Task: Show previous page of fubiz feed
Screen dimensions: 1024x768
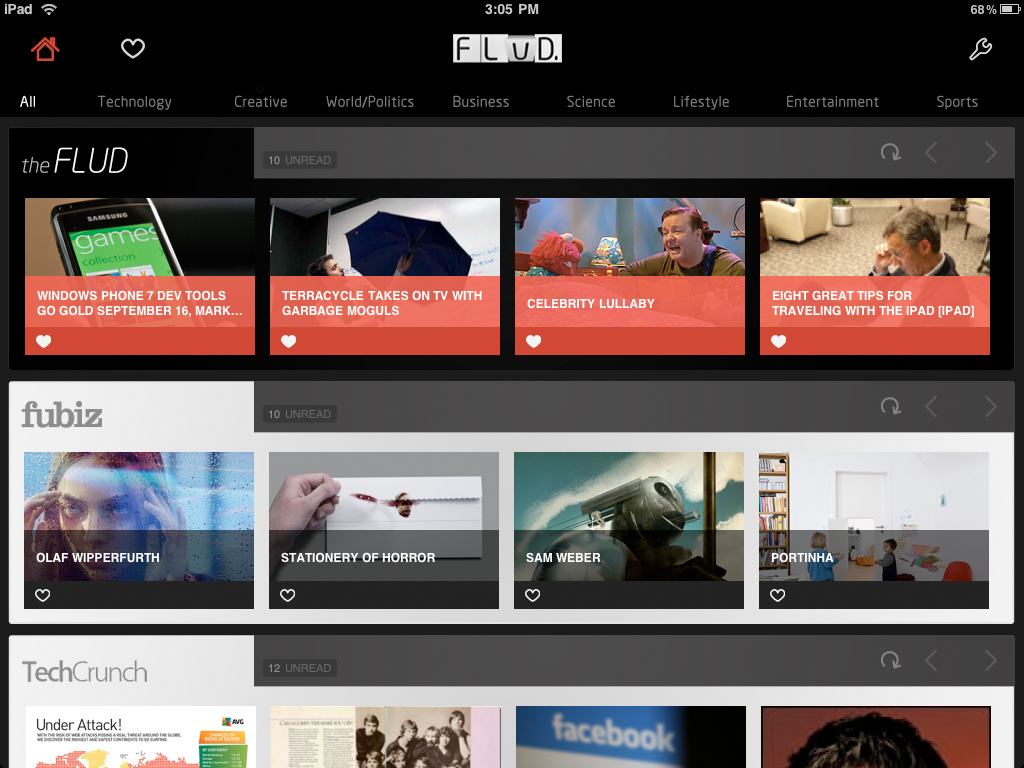Action: (931, 406)
